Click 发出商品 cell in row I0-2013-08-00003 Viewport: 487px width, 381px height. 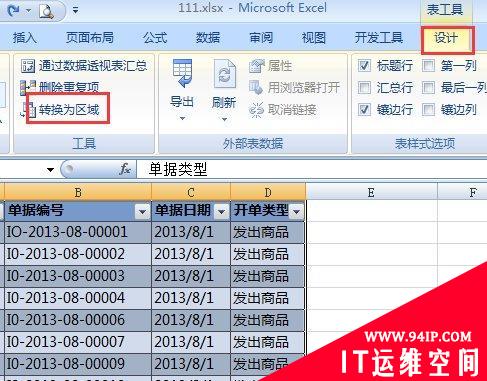(268, 276)
